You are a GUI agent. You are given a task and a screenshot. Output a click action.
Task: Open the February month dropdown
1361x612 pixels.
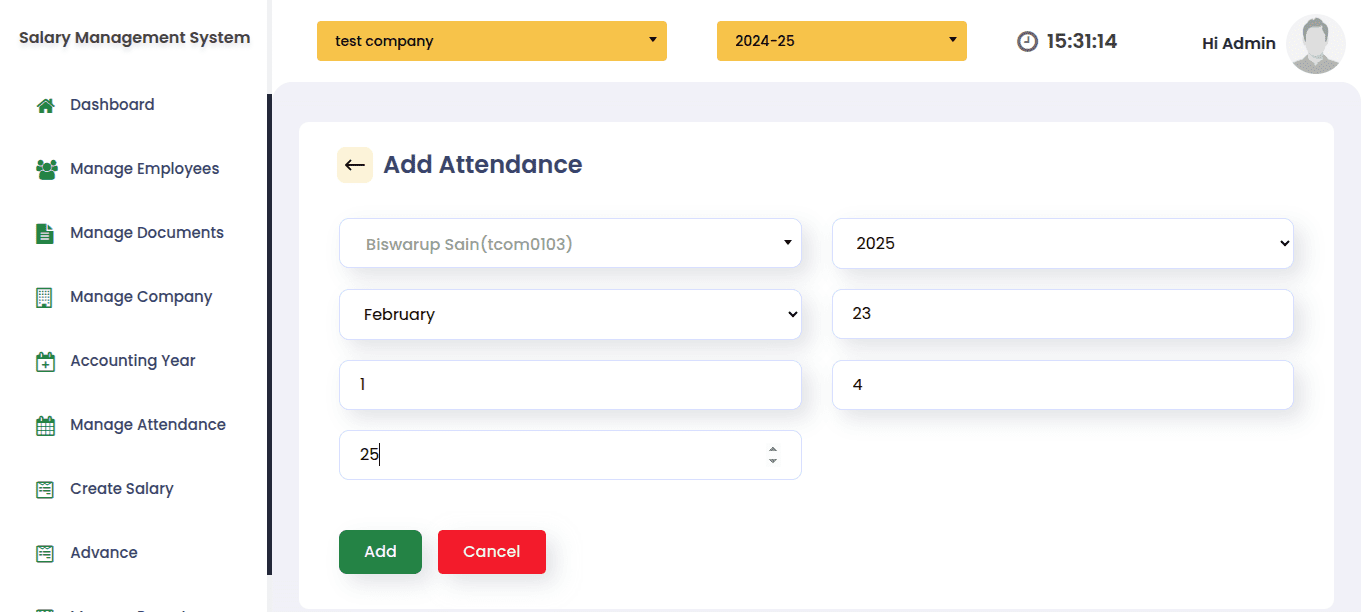click(x=570, y=314)
